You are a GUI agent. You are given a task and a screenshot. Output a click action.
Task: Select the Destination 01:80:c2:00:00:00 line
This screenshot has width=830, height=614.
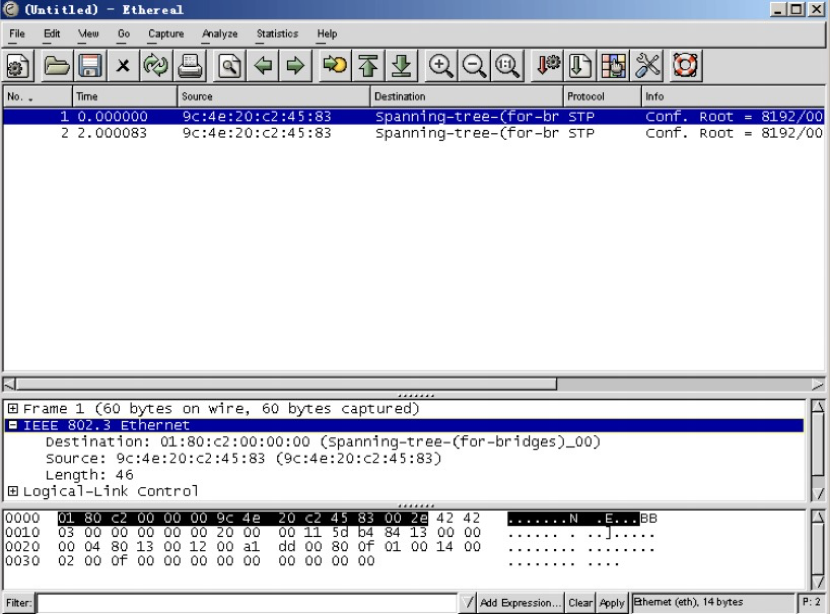(x=323, y=441)
